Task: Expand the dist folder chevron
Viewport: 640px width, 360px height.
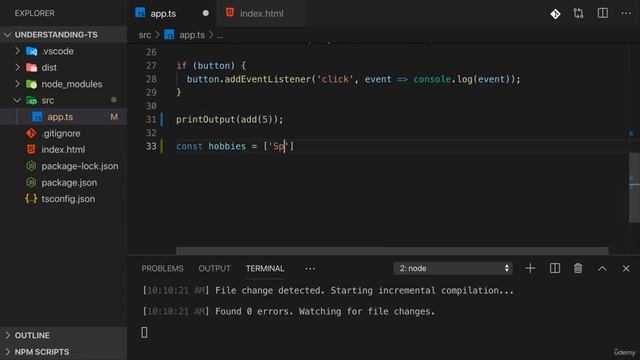Action: (18, 67)
